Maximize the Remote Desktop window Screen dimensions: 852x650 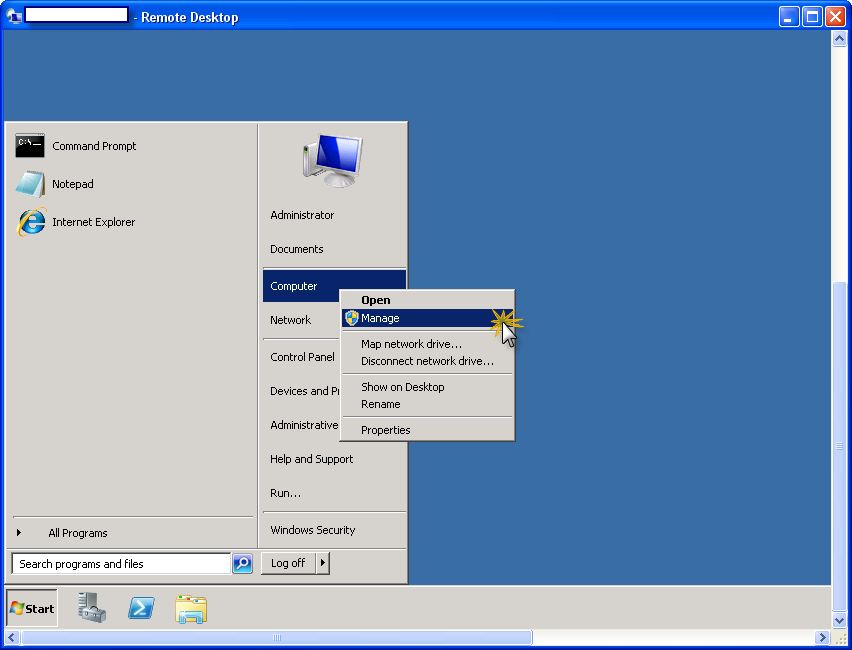click(x=812, y=17)
